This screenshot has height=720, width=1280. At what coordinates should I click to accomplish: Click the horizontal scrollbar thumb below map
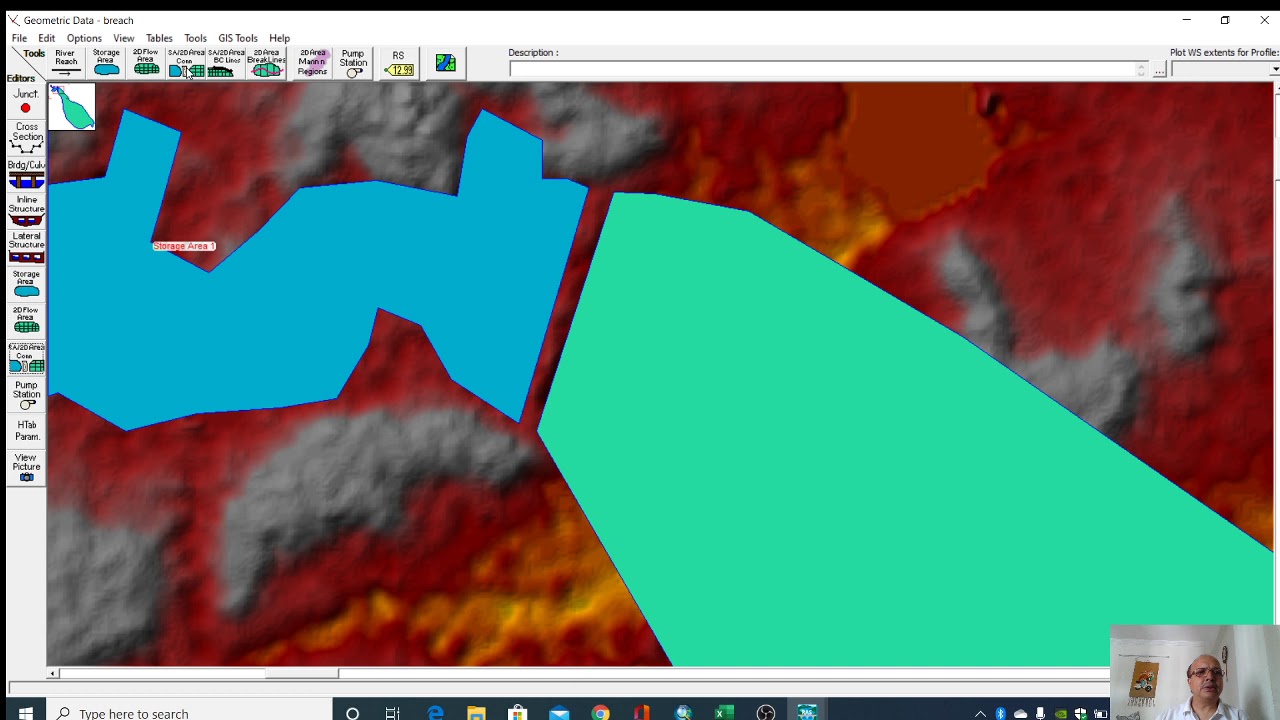[301, 674]
